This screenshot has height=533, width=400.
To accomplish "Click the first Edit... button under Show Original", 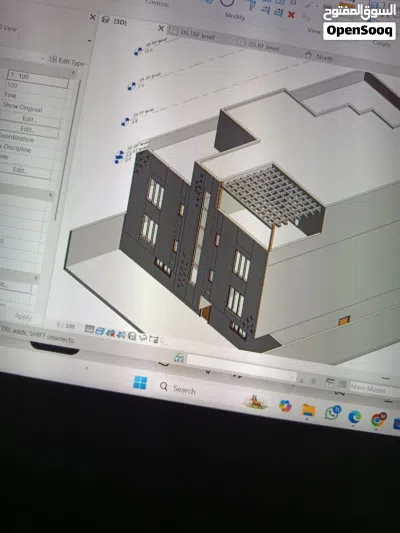I will (x=30, y=119).
